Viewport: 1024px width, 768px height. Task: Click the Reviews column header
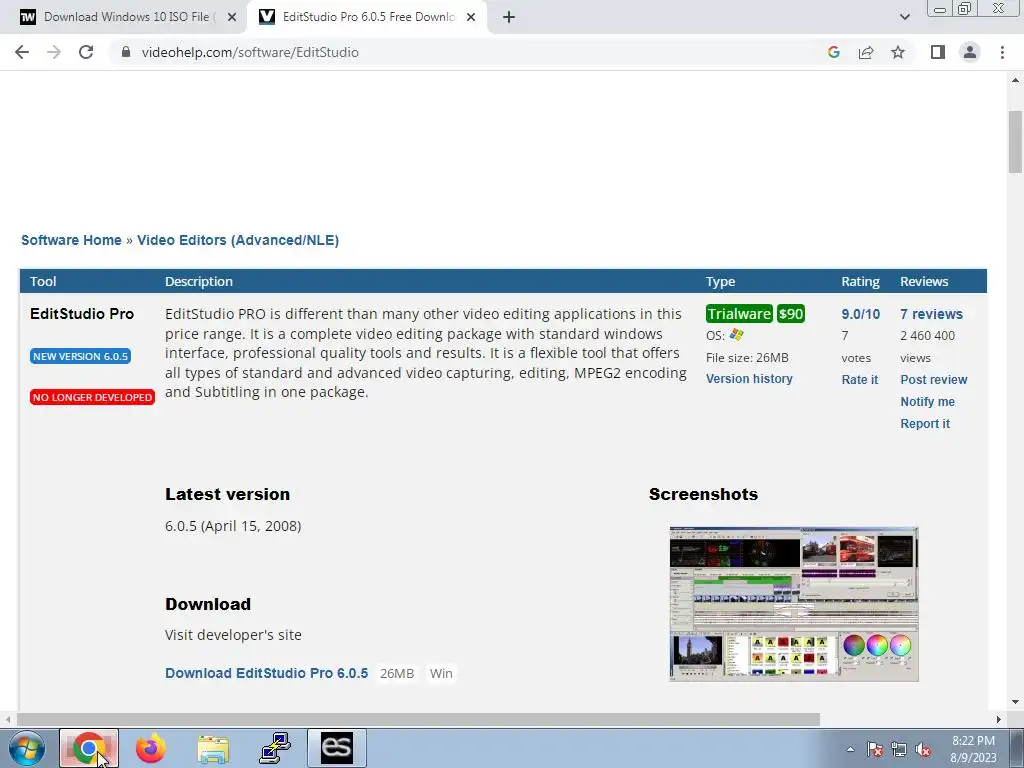pos(924,281)
